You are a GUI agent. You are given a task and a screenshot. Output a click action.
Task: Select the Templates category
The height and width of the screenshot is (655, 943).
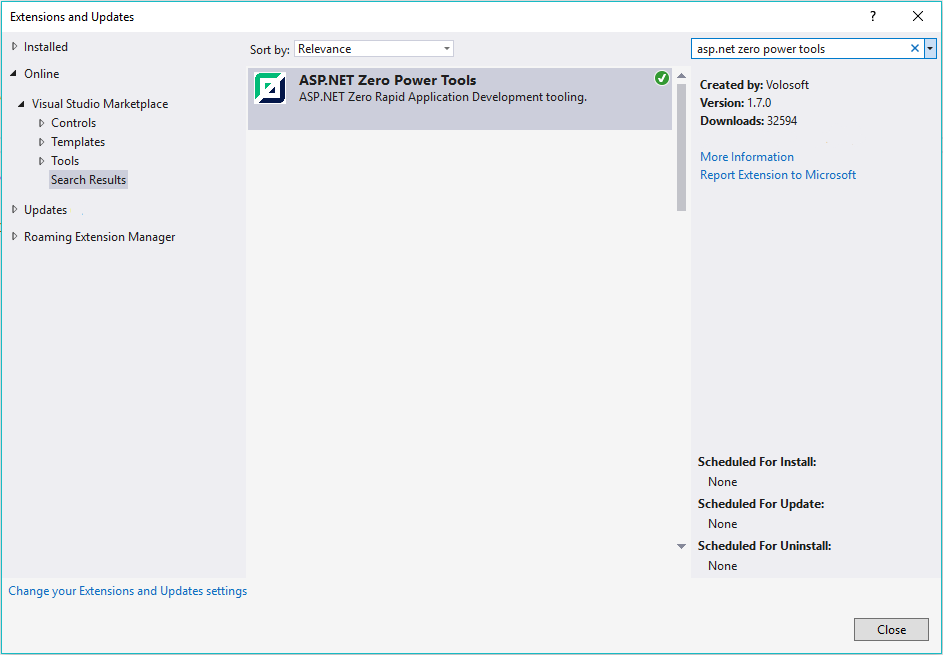pyautogui.click(x=78, y=142)
